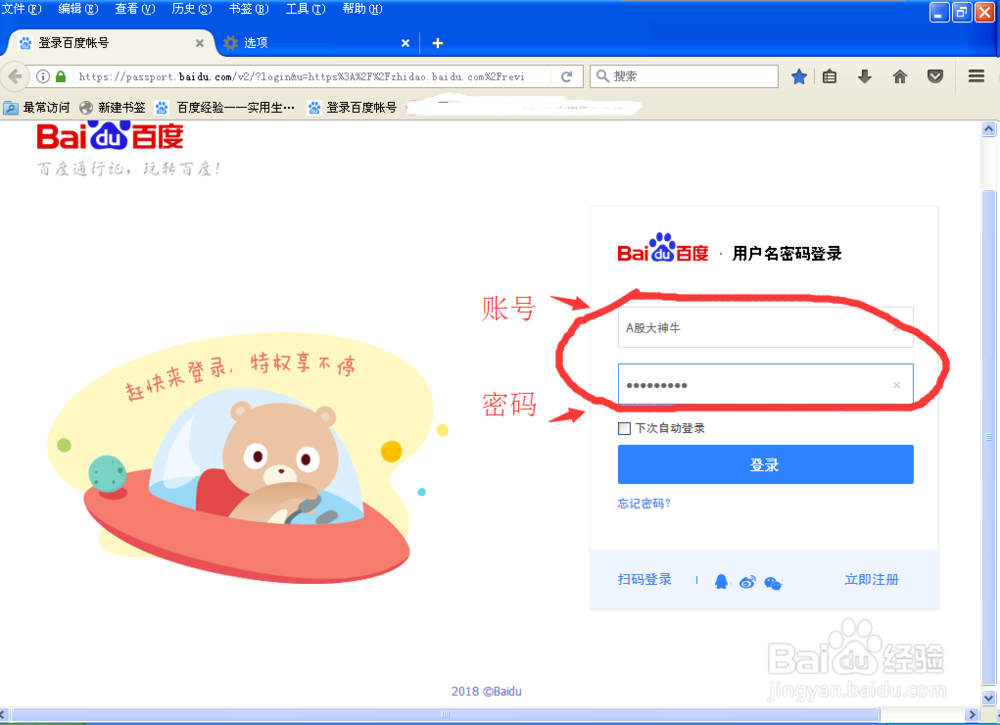1000x725 pixels.
Task: Click the vertical scrollbar up arrow
Action: point(989,129)
